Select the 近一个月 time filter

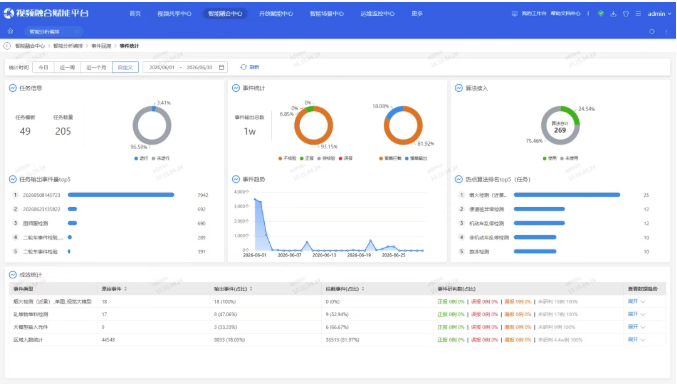pyautogui.click(x=96, y=67)
